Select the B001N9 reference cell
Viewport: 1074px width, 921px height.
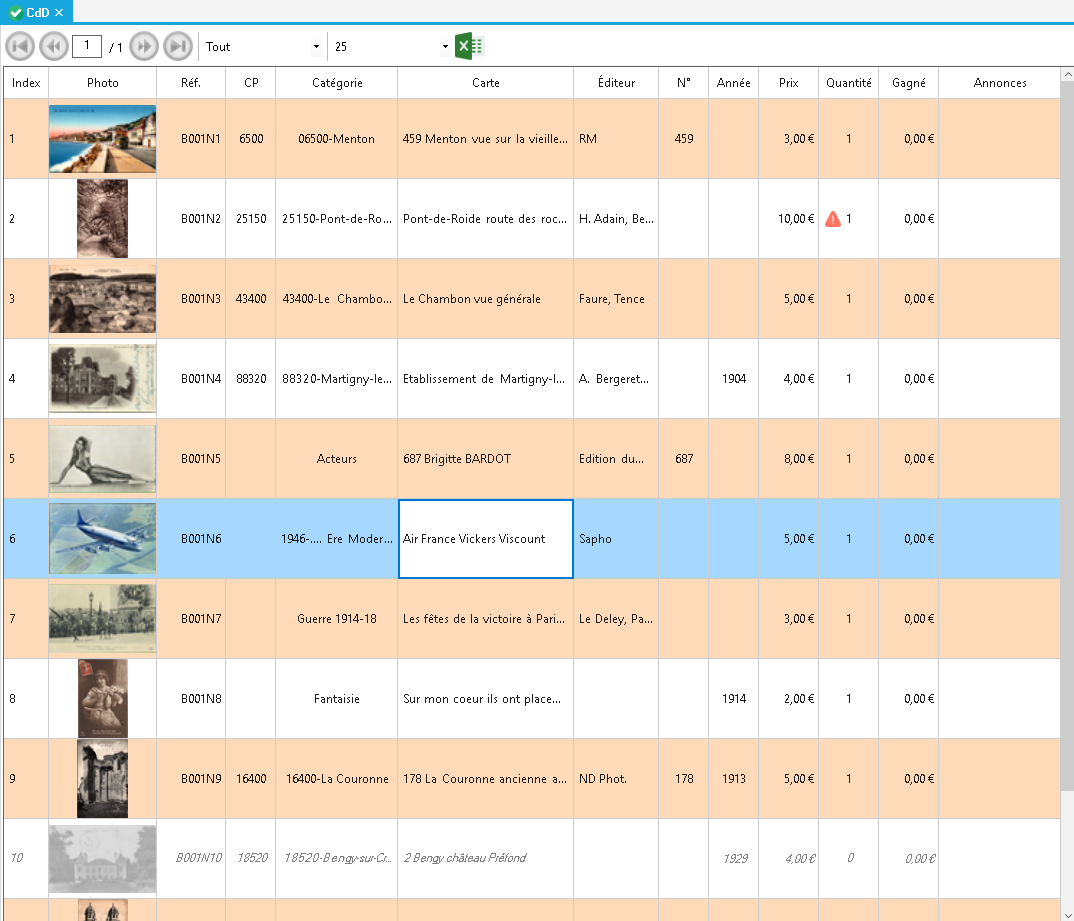201,779
